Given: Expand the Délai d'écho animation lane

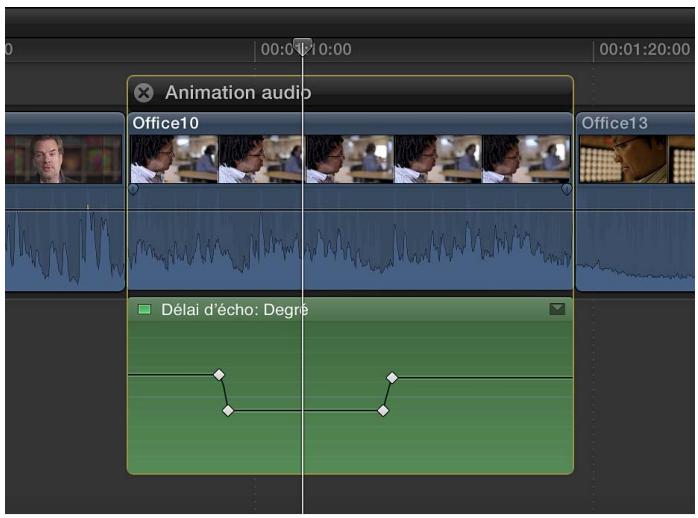Looking at the screenshot, I should (557, 309).
